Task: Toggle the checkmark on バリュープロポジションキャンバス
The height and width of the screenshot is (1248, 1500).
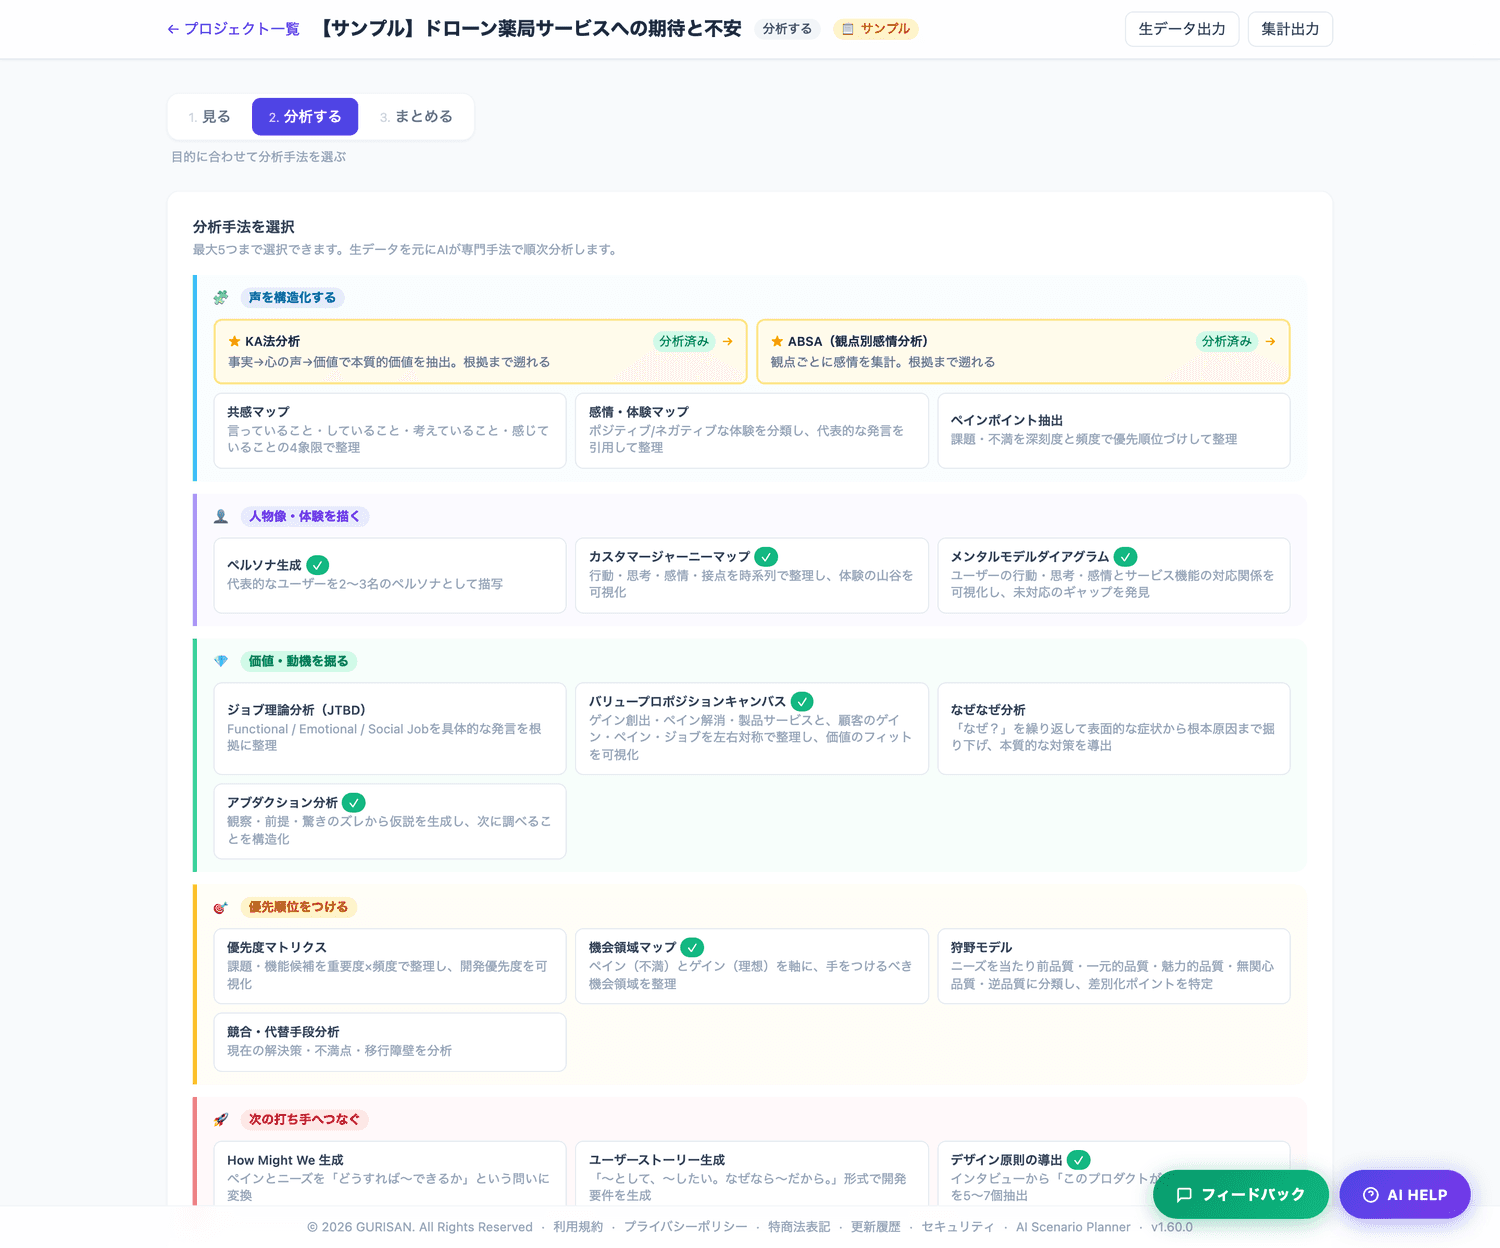Action: pyautogui.click(x=802, y=701)
